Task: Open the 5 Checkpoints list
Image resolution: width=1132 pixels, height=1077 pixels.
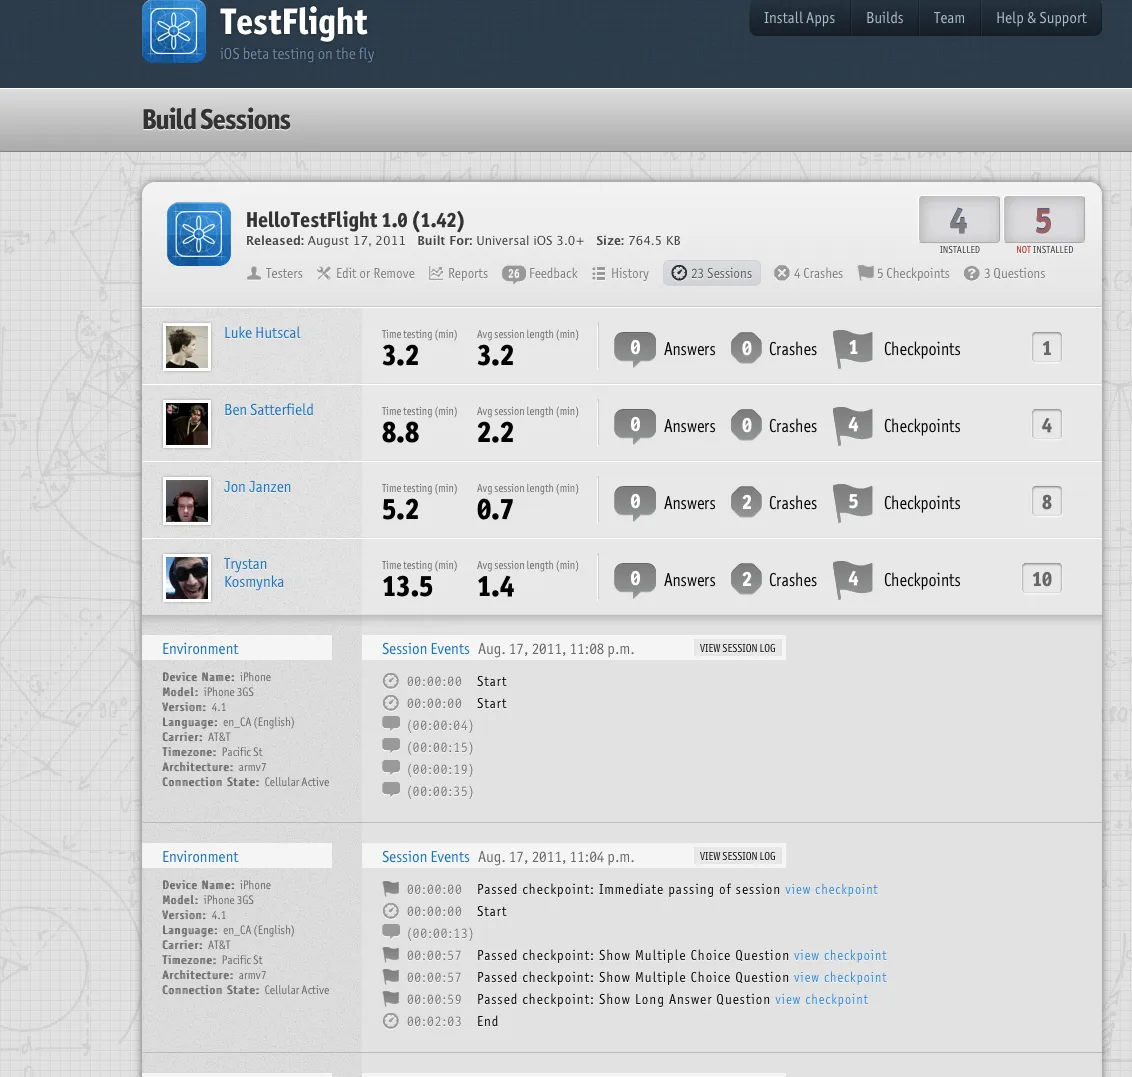Action: (x=903, y=273)
